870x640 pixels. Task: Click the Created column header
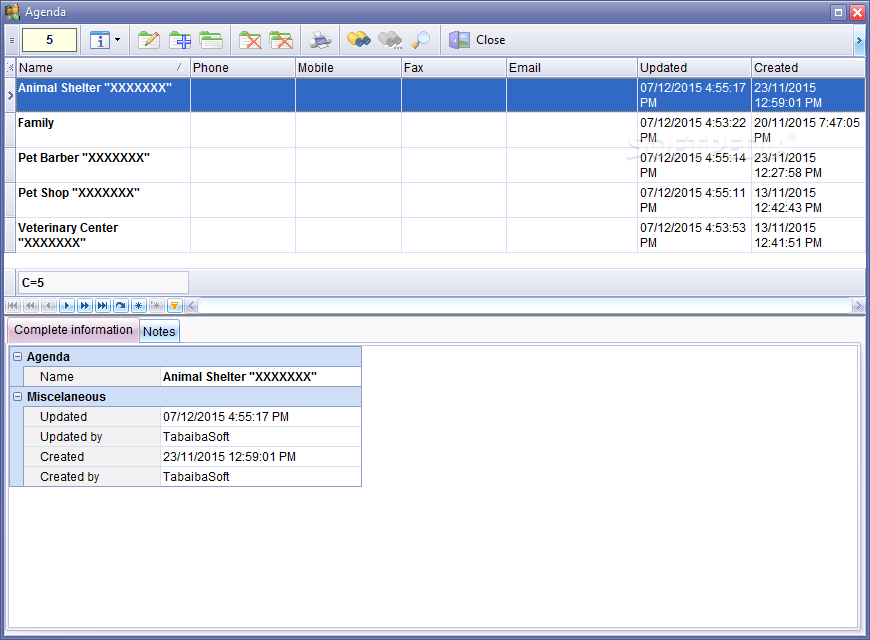point(808,68)
